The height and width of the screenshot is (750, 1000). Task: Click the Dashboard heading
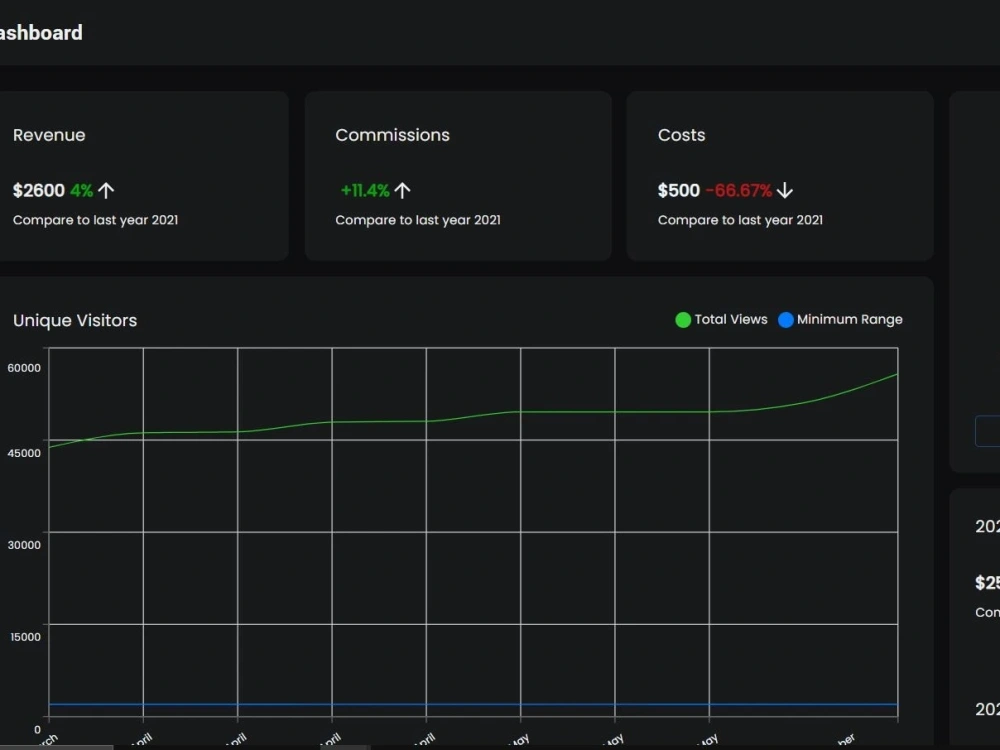pyautogui.click(x=41, y=32)
